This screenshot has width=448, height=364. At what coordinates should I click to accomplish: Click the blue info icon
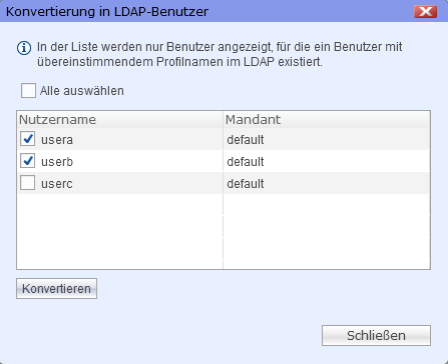pyautogui.click(x=24, y=48)
